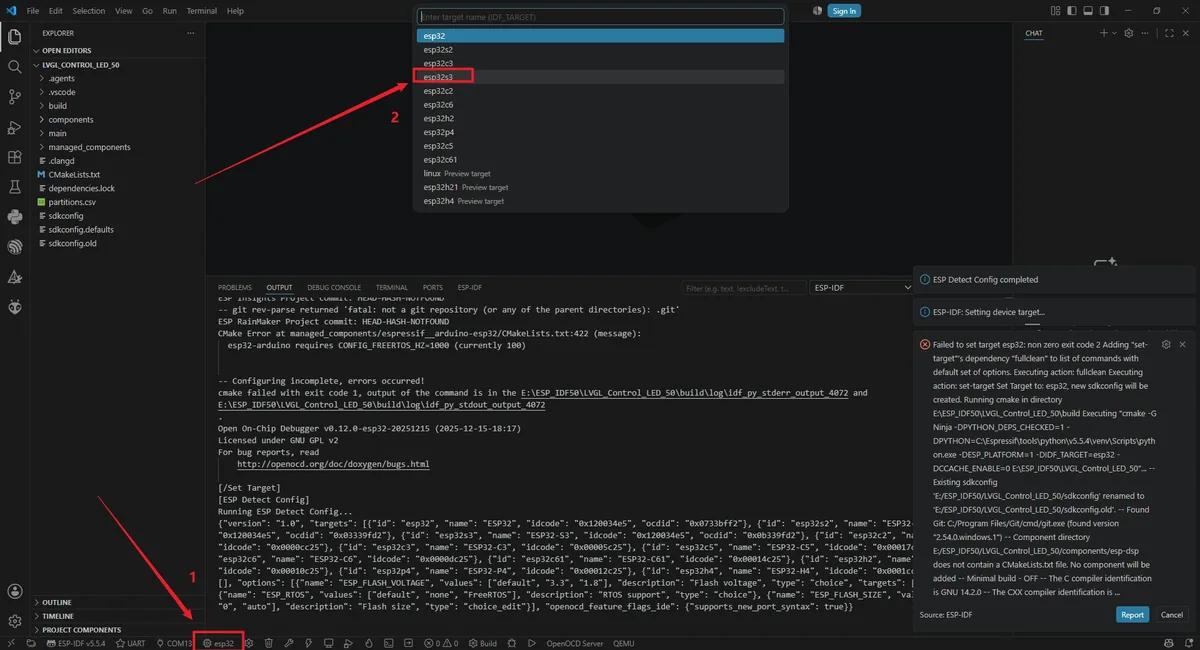Screen dimensions: 1200x650
Task: Select the COM13 serial port in status bar
Action: pos(172,643)
